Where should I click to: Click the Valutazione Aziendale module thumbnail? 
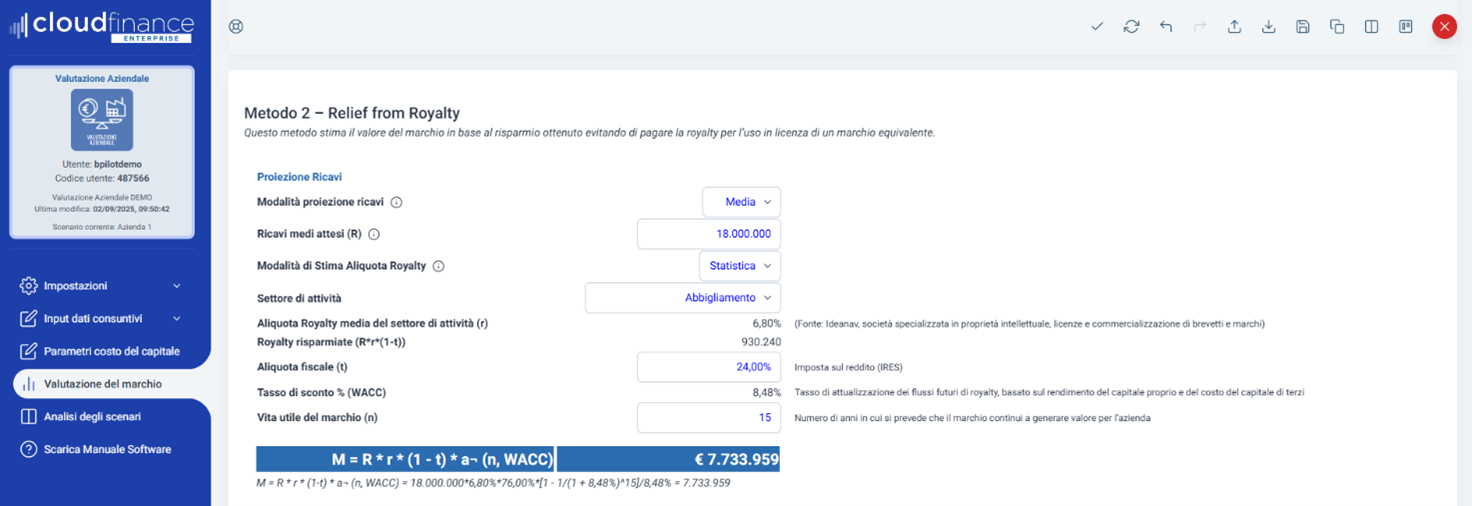[x=102, y=120]
